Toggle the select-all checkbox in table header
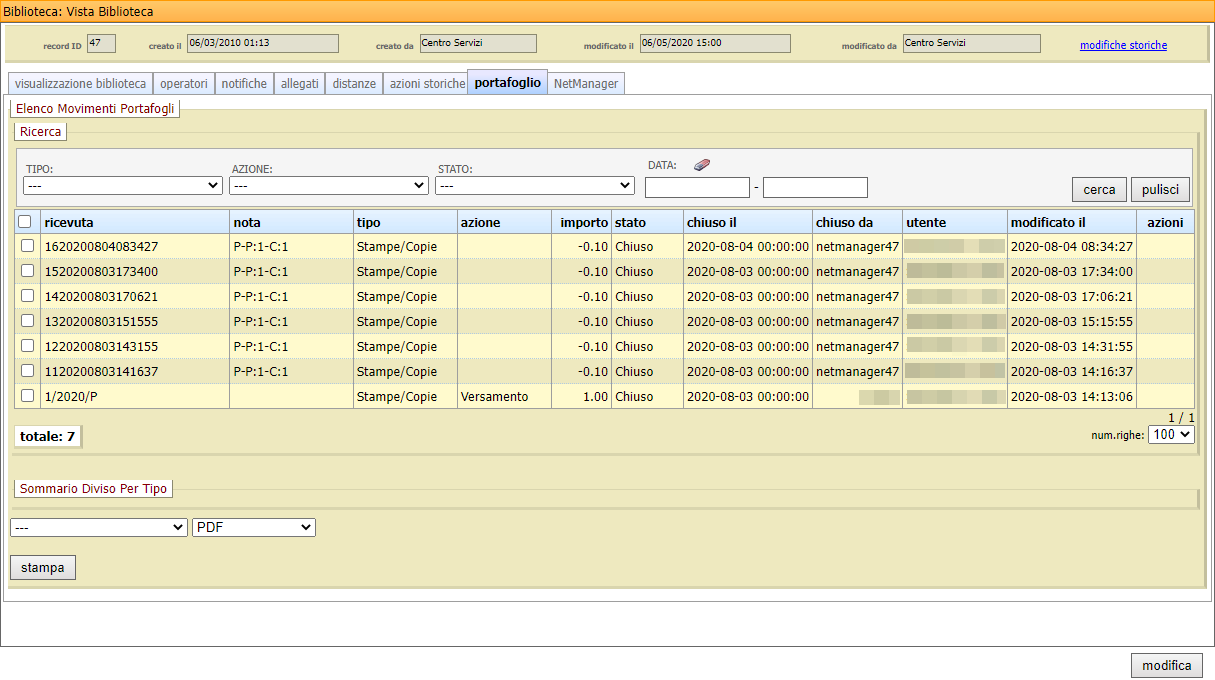The image size is (1215, 680). (25, 222)
